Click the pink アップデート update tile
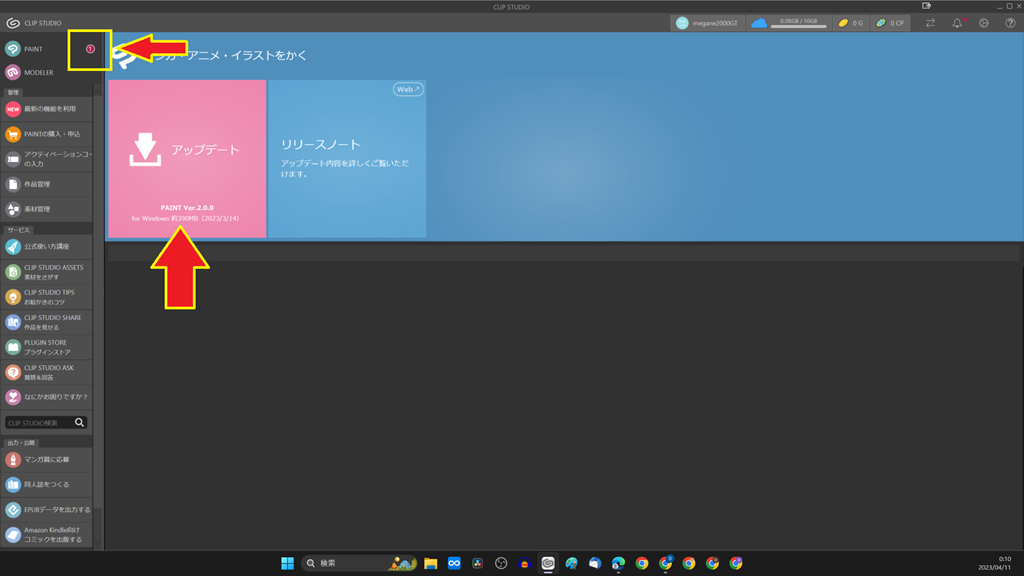Viewport: 1024px width, 576px height. coord(187,159)
